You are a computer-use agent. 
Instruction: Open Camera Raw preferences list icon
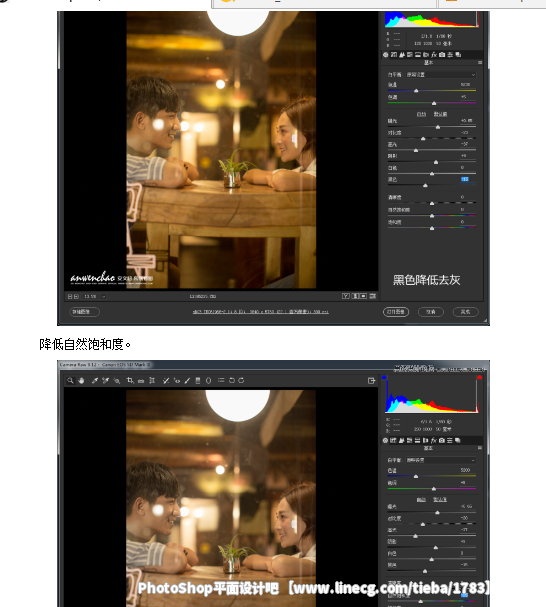(221, 380)
